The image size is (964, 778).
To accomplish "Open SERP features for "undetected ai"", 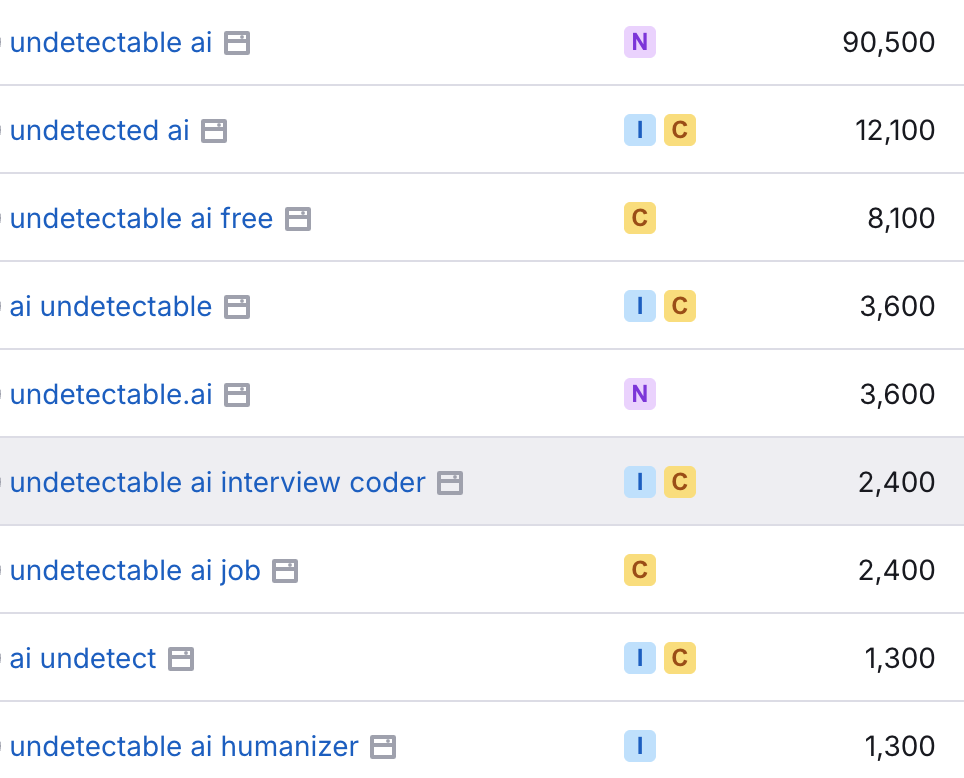I will coord(214,130).
